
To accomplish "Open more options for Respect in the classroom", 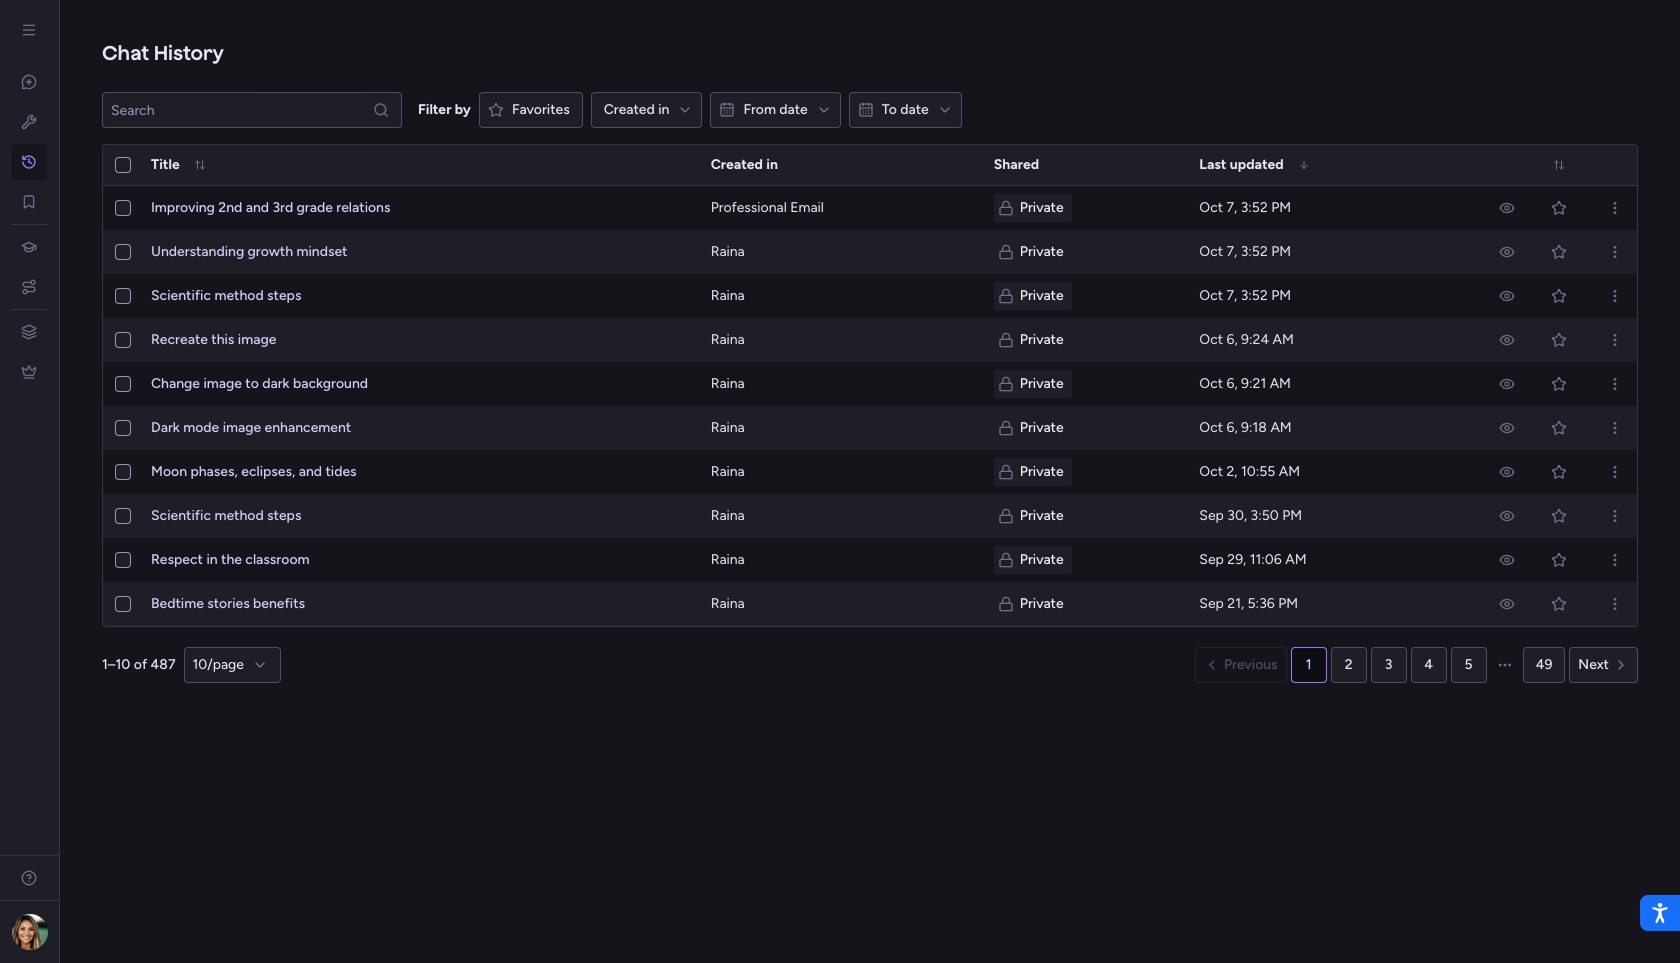I will point(1614,560).
